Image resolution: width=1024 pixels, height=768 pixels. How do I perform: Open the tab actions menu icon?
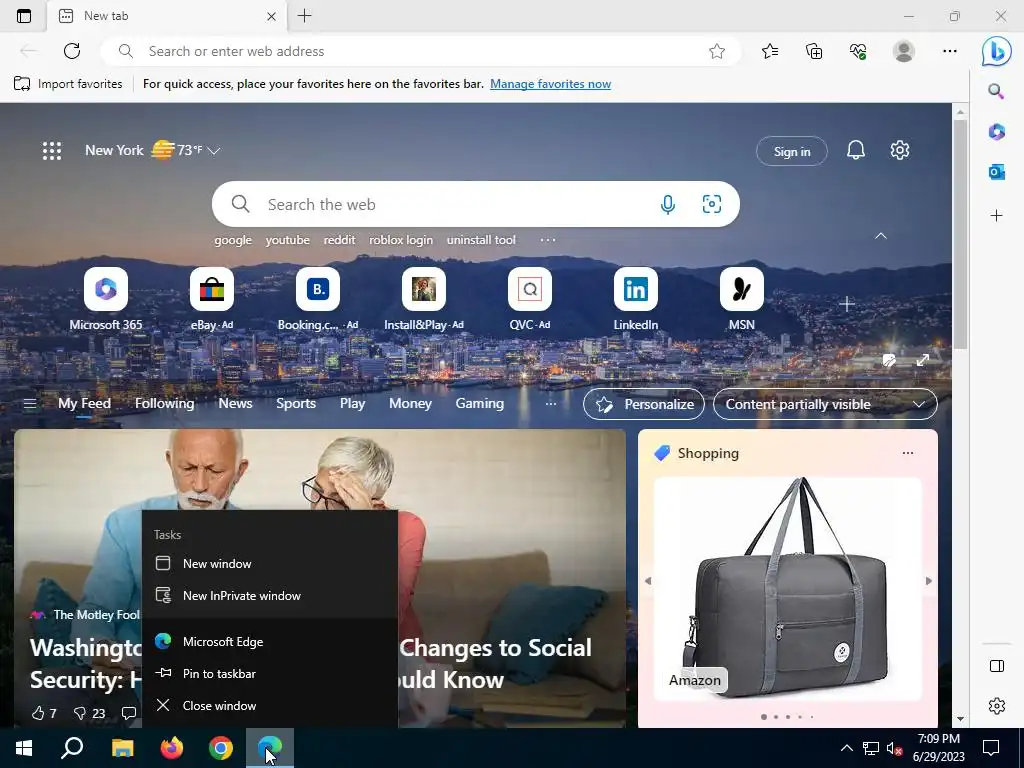(x=24, y=16)
